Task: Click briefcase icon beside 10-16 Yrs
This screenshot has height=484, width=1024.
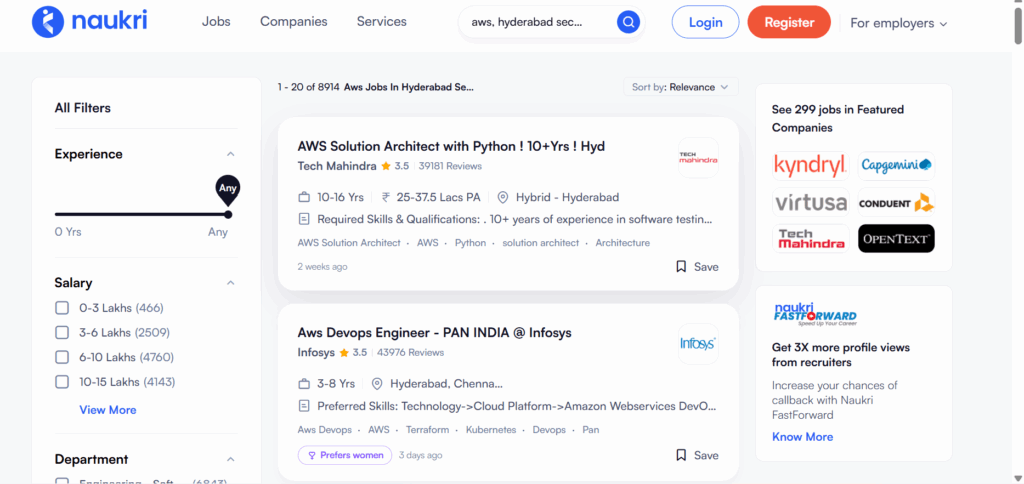Action: click(x=304, y=197)
